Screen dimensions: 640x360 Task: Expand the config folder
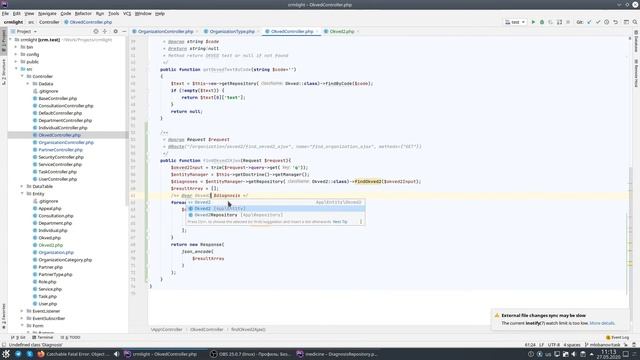click(17, 54)
